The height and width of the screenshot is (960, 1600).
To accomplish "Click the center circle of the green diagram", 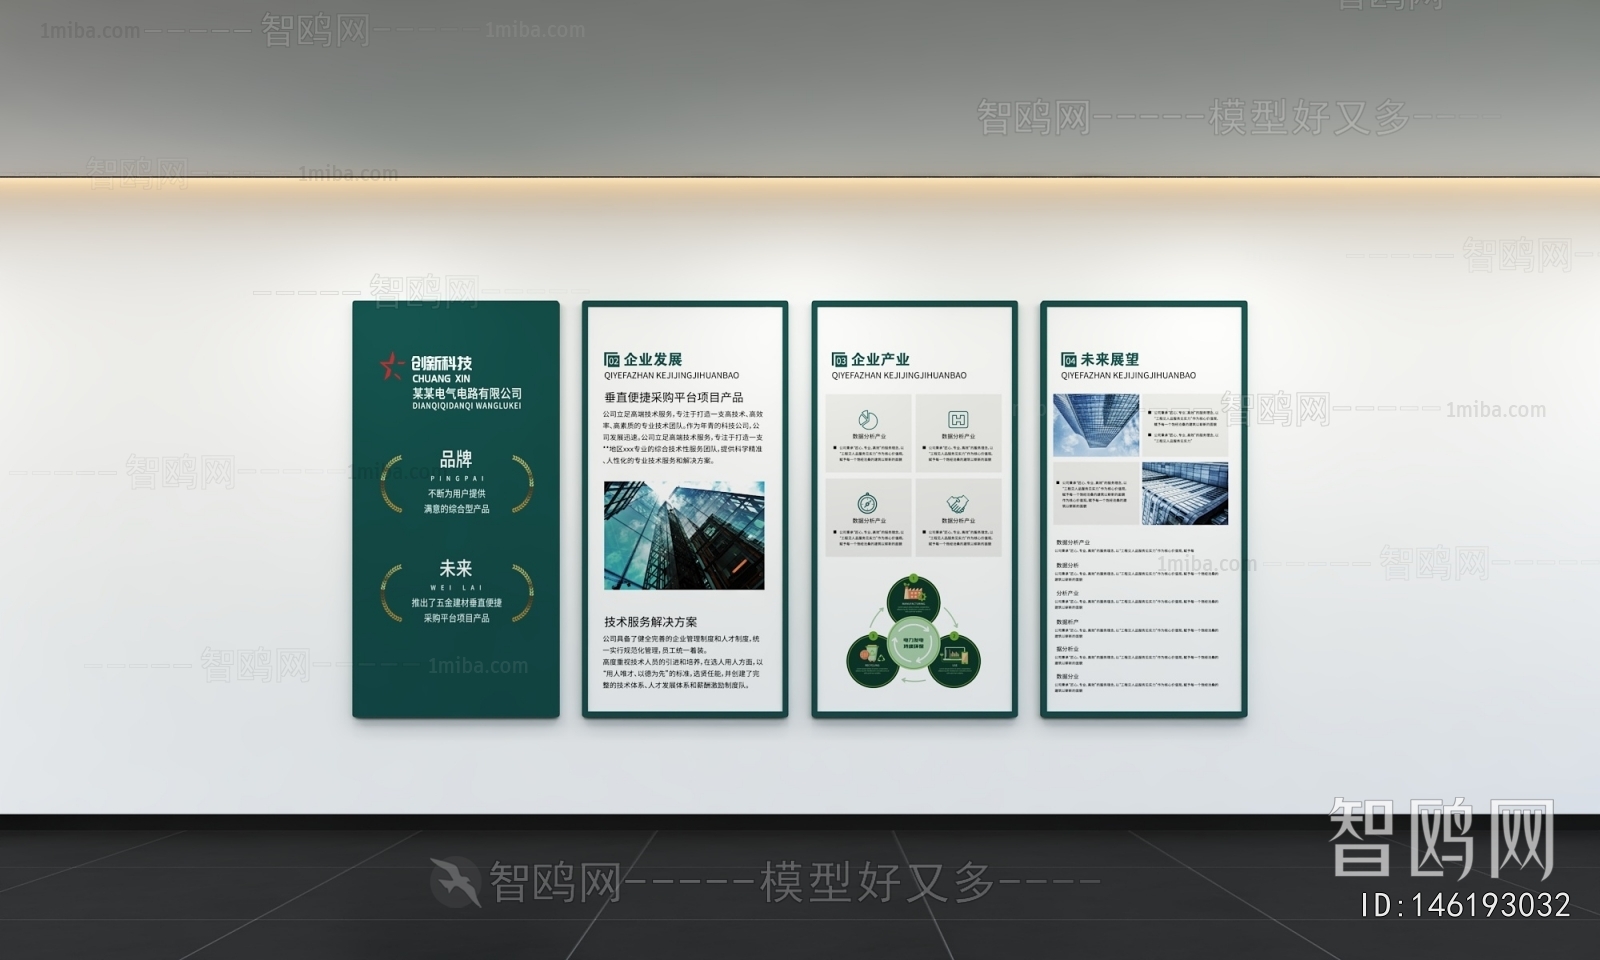I will [x=914, y=641].
